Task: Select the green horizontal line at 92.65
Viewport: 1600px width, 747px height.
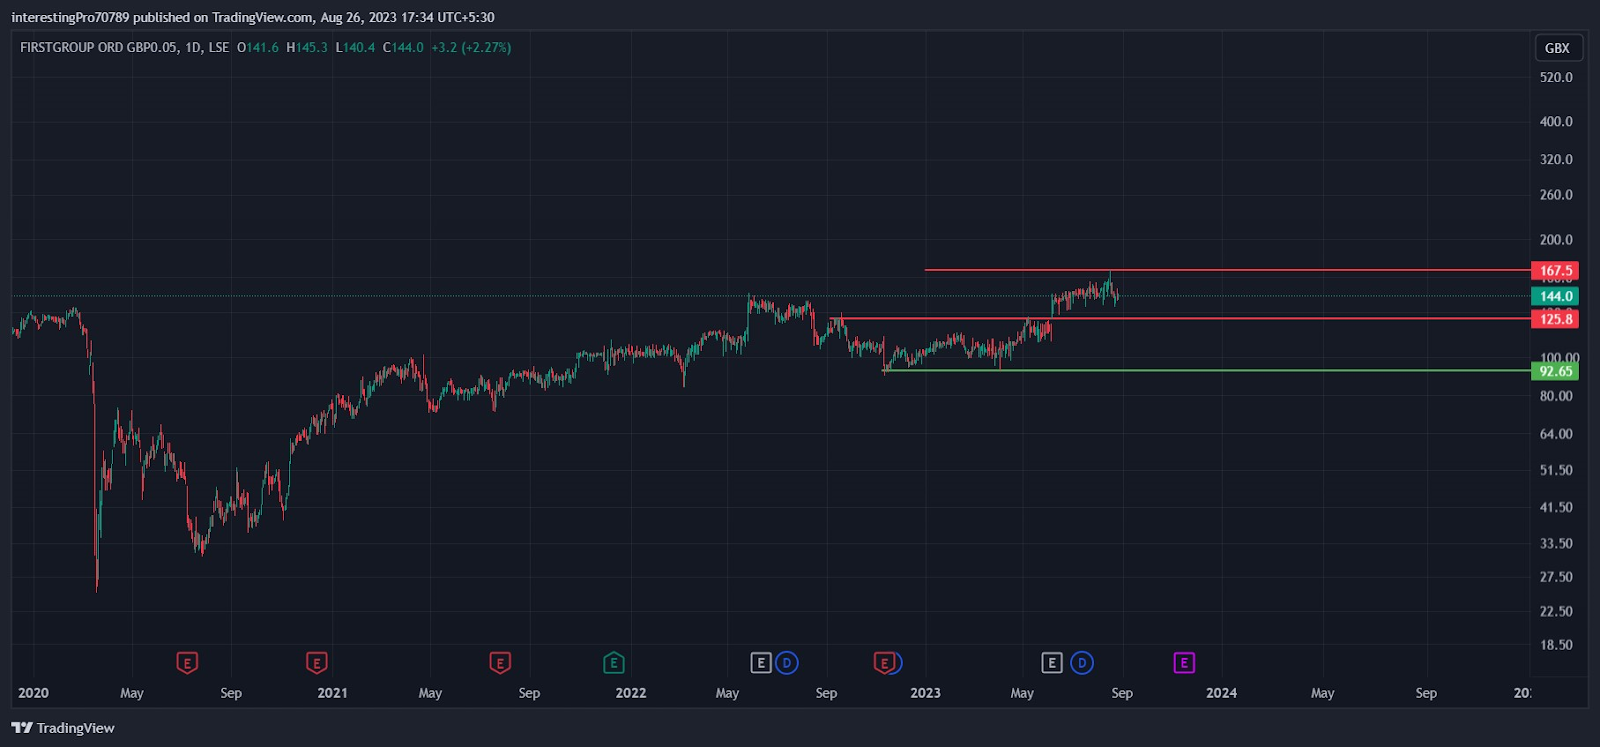Action: coord(1206,371)
